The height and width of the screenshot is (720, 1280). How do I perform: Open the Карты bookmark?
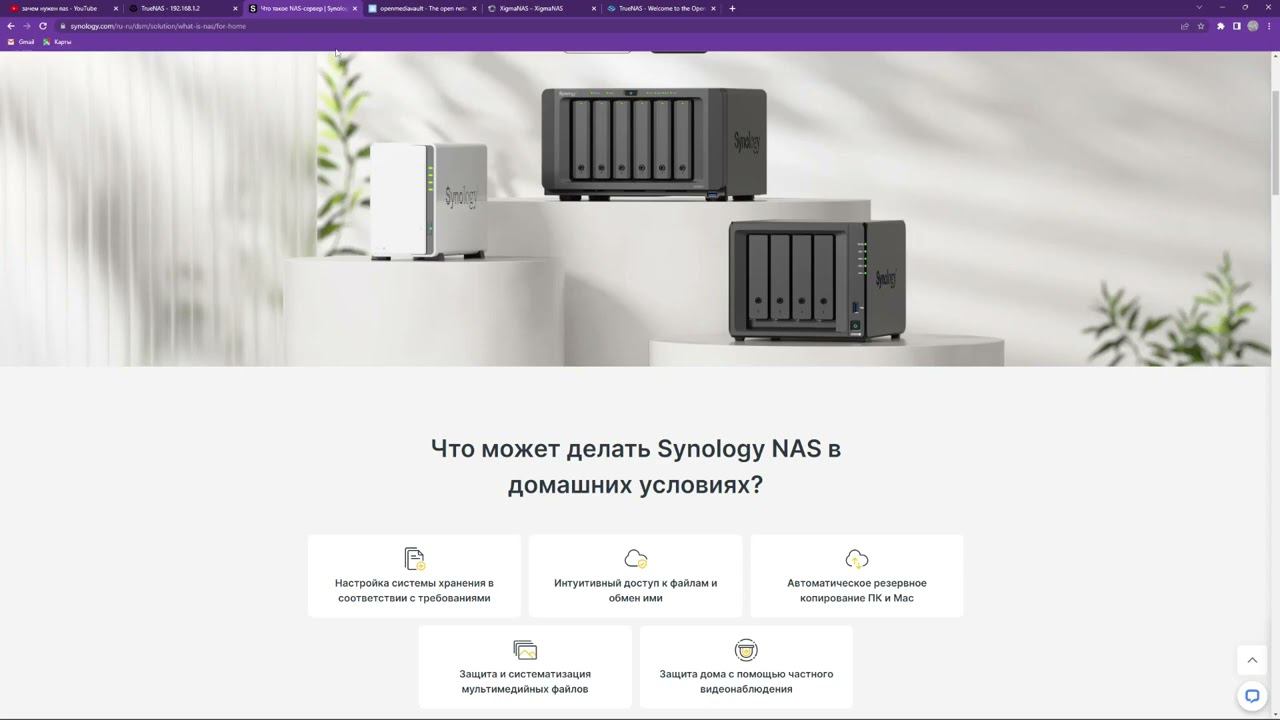57,42
